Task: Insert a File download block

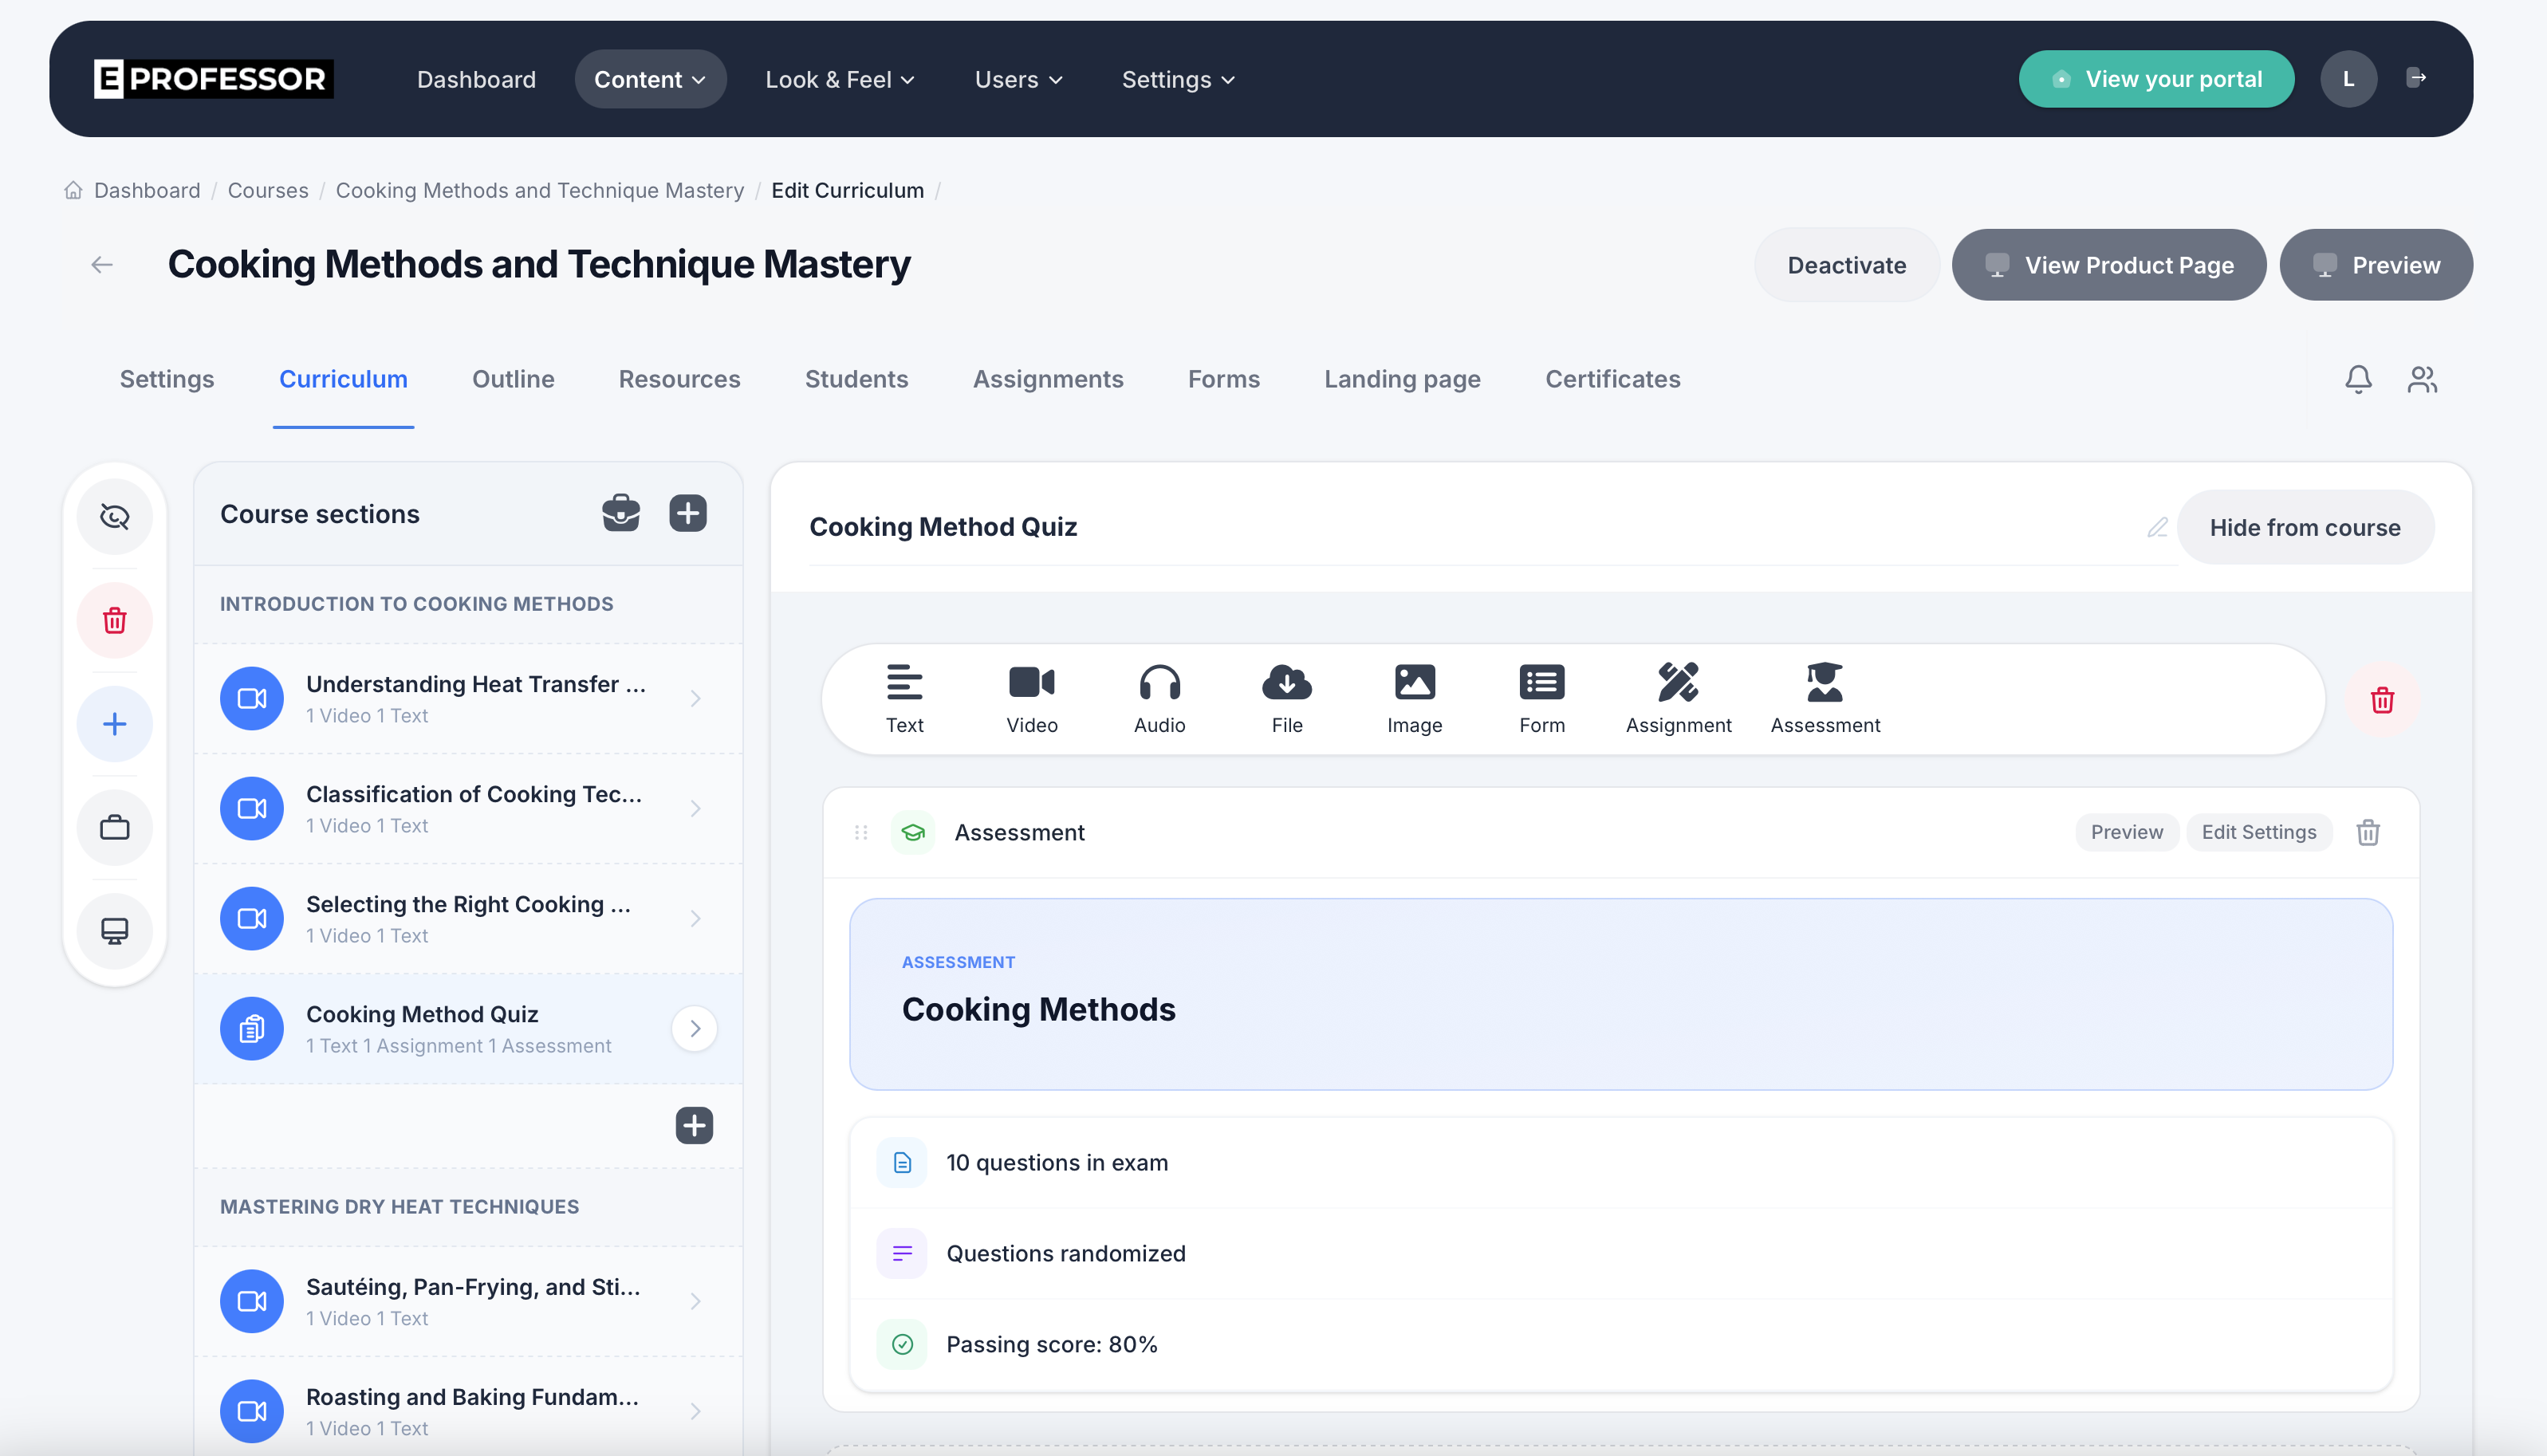Action: [x=1286, y=698]
